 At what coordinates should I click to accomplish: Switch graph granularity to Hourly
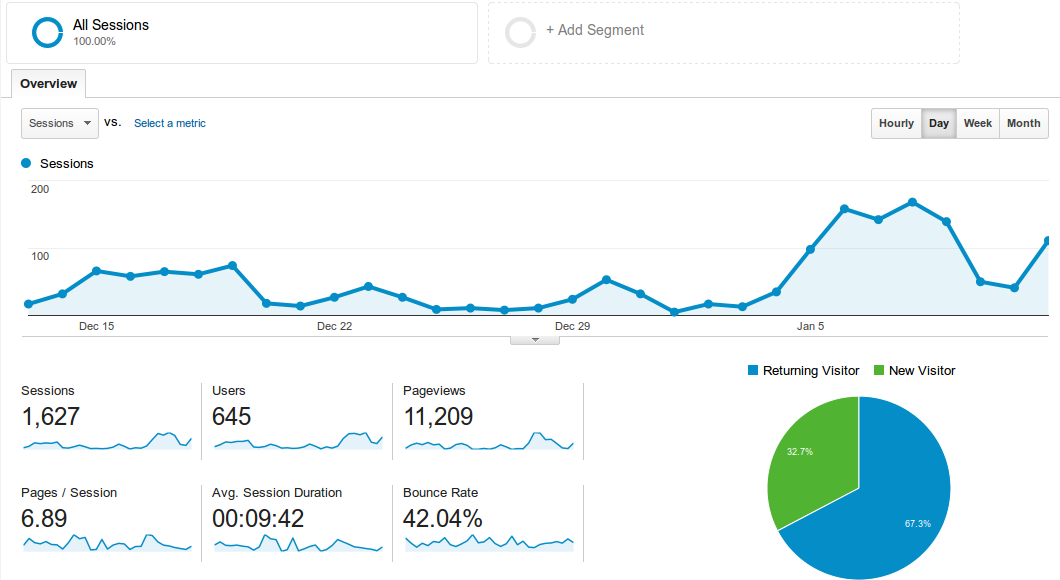click(896, 123)
